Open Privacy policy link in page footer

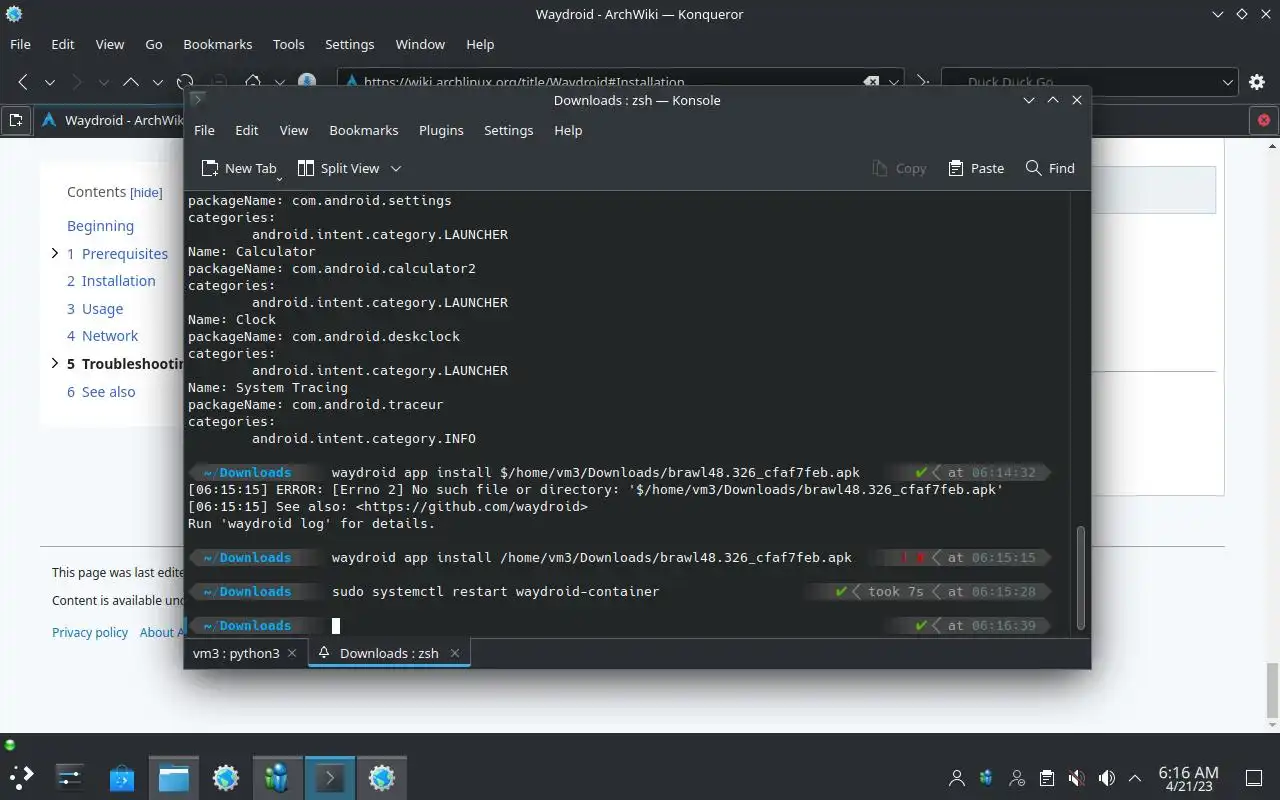[x=90, y=632]
